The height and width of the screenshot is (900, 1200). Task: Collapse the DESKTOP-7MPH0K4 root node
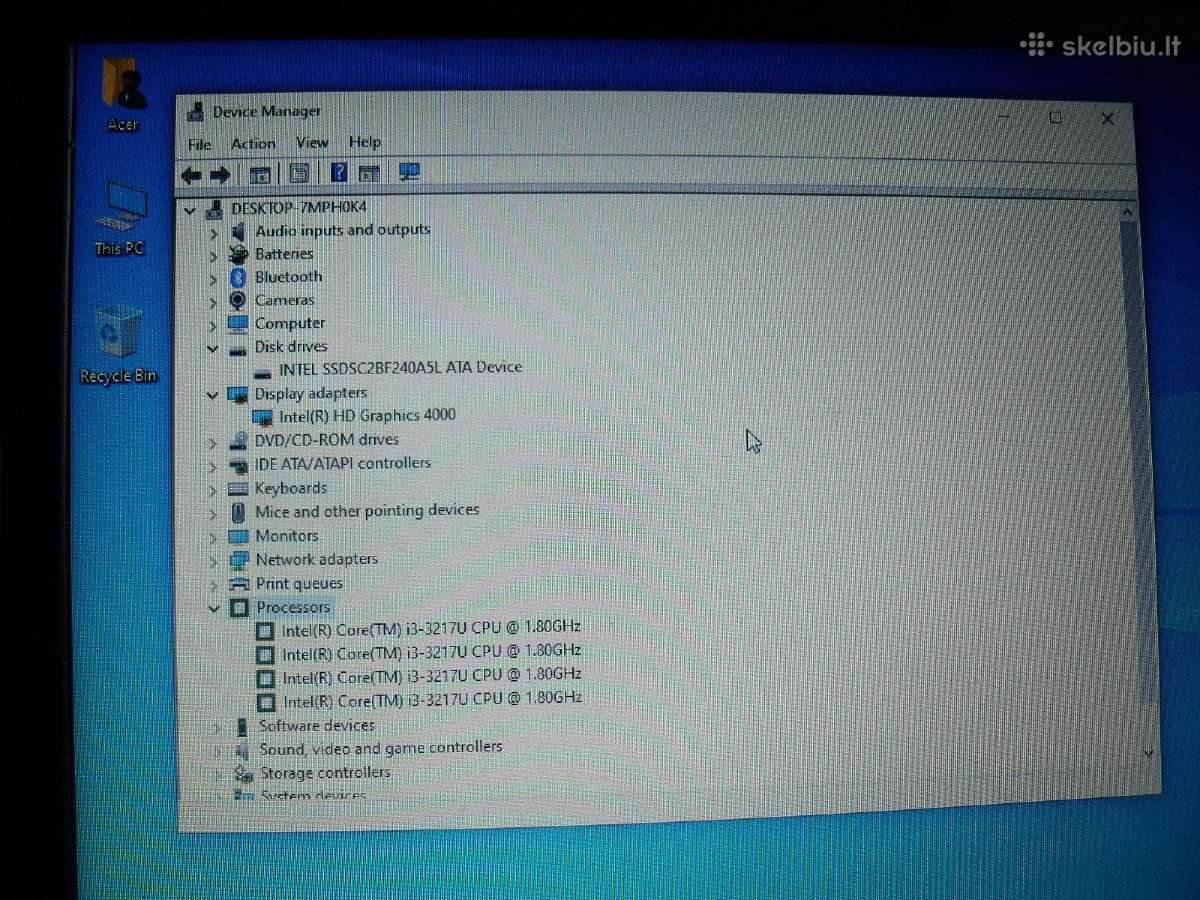point(190,210)
